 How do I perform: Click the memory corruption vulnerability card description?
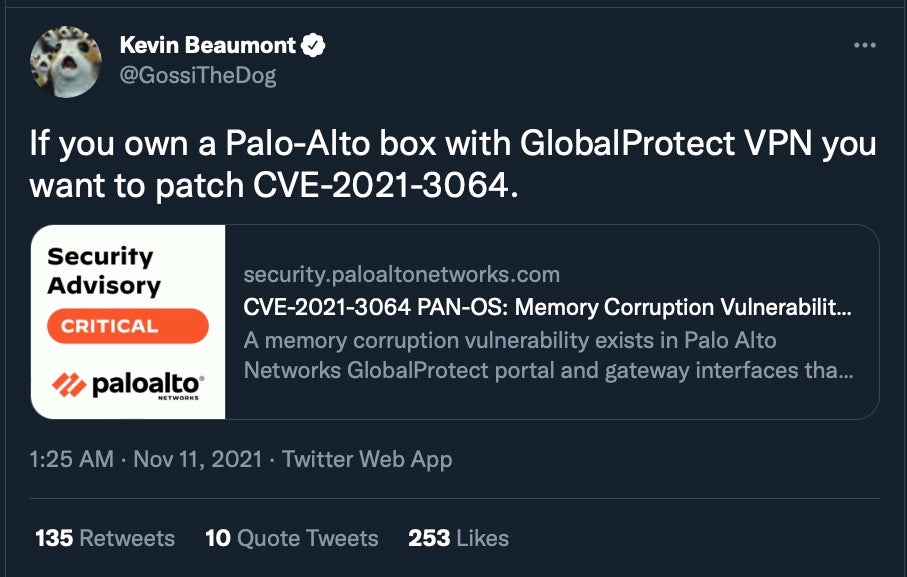pyautogui.click(x=548, y=355)
